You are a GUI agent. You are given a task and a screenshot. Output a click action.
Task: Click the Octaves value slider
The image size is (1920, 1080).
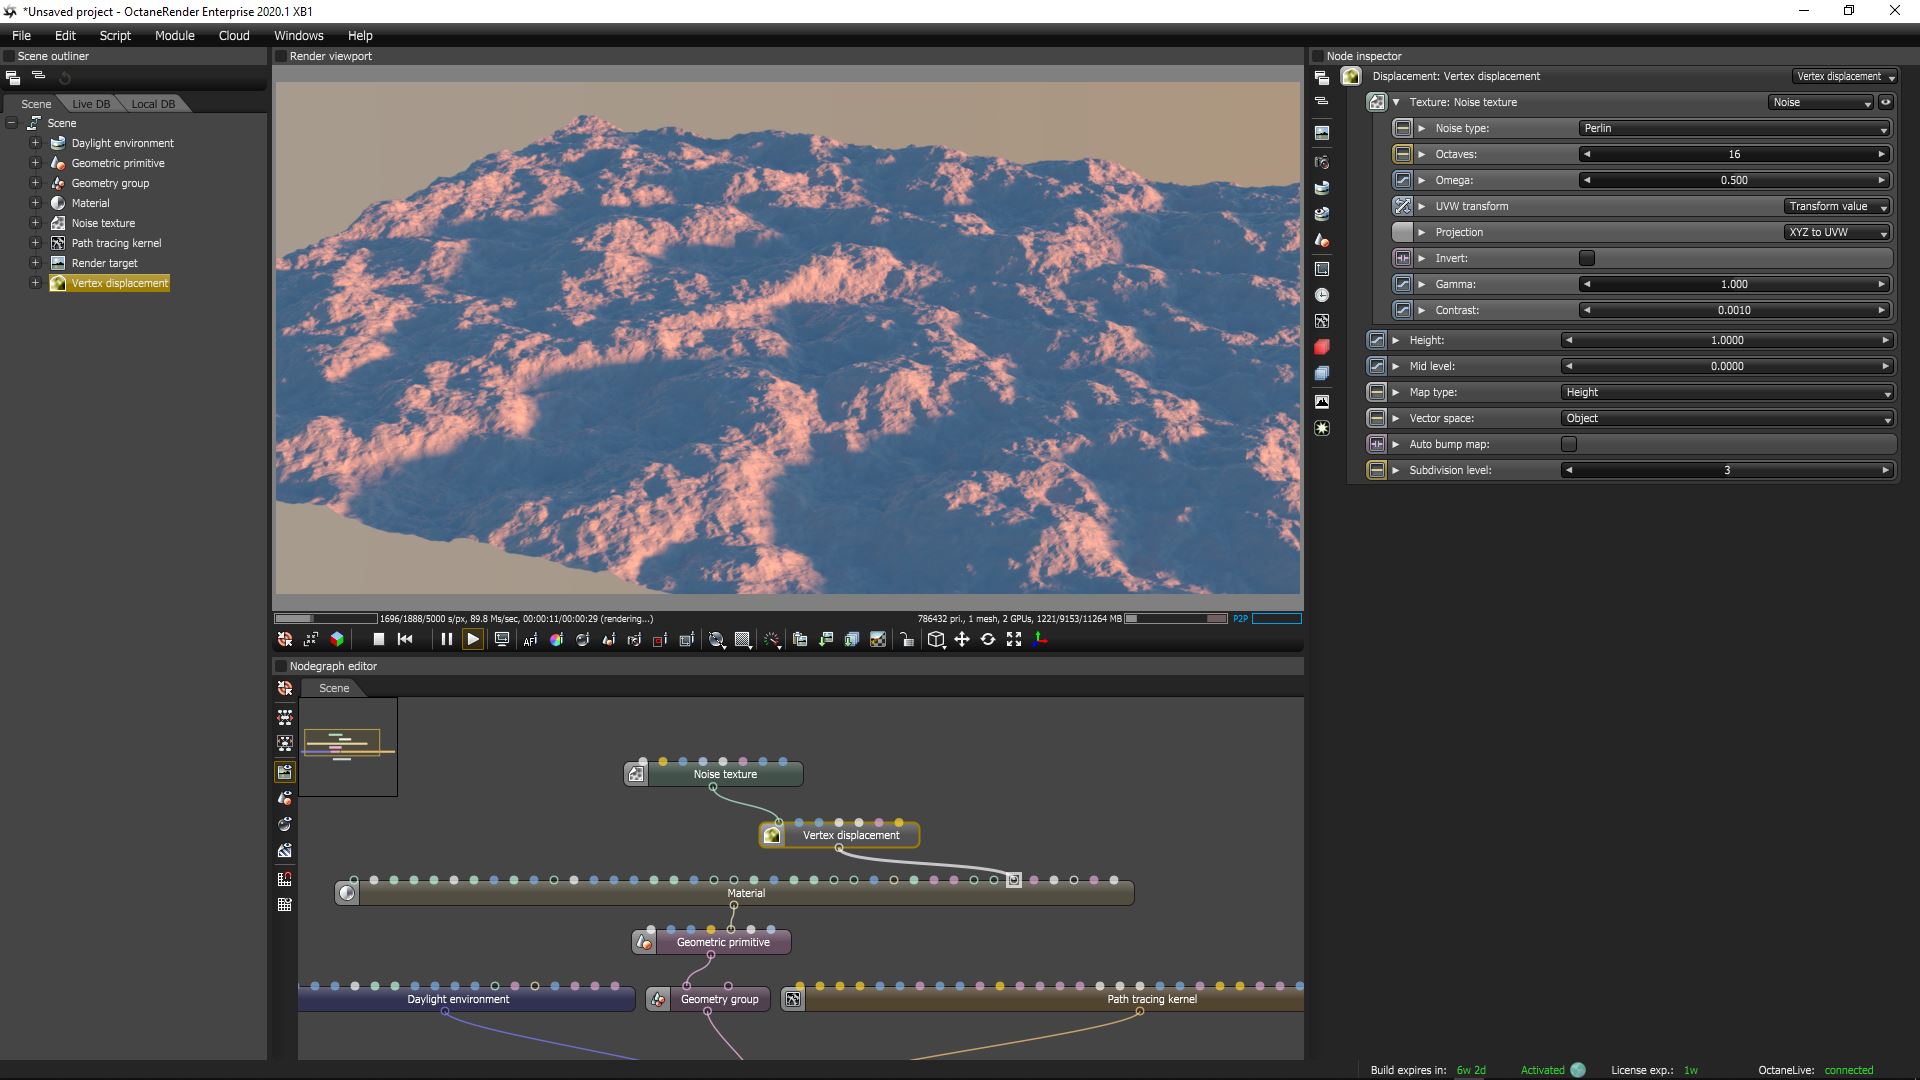1733,154
